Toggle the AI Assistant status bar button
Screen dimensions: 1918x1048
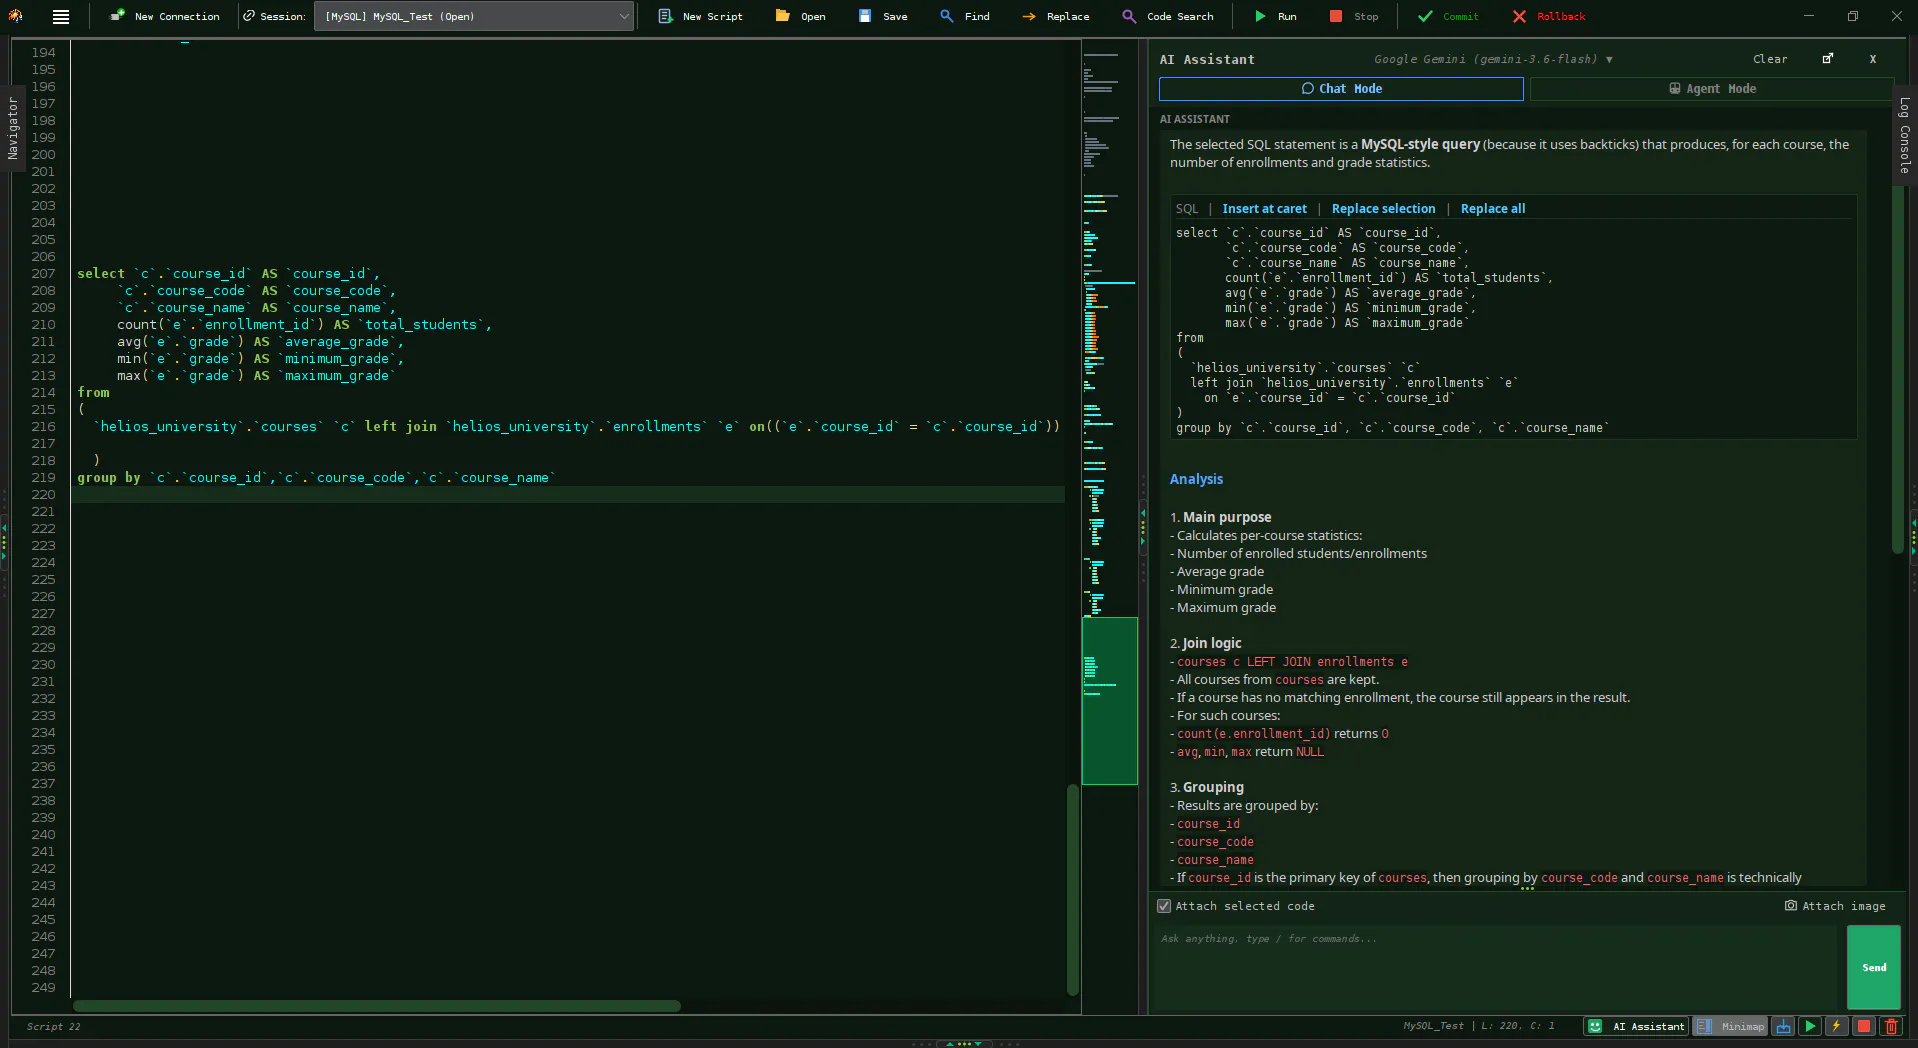(x=1637, y=1026)
